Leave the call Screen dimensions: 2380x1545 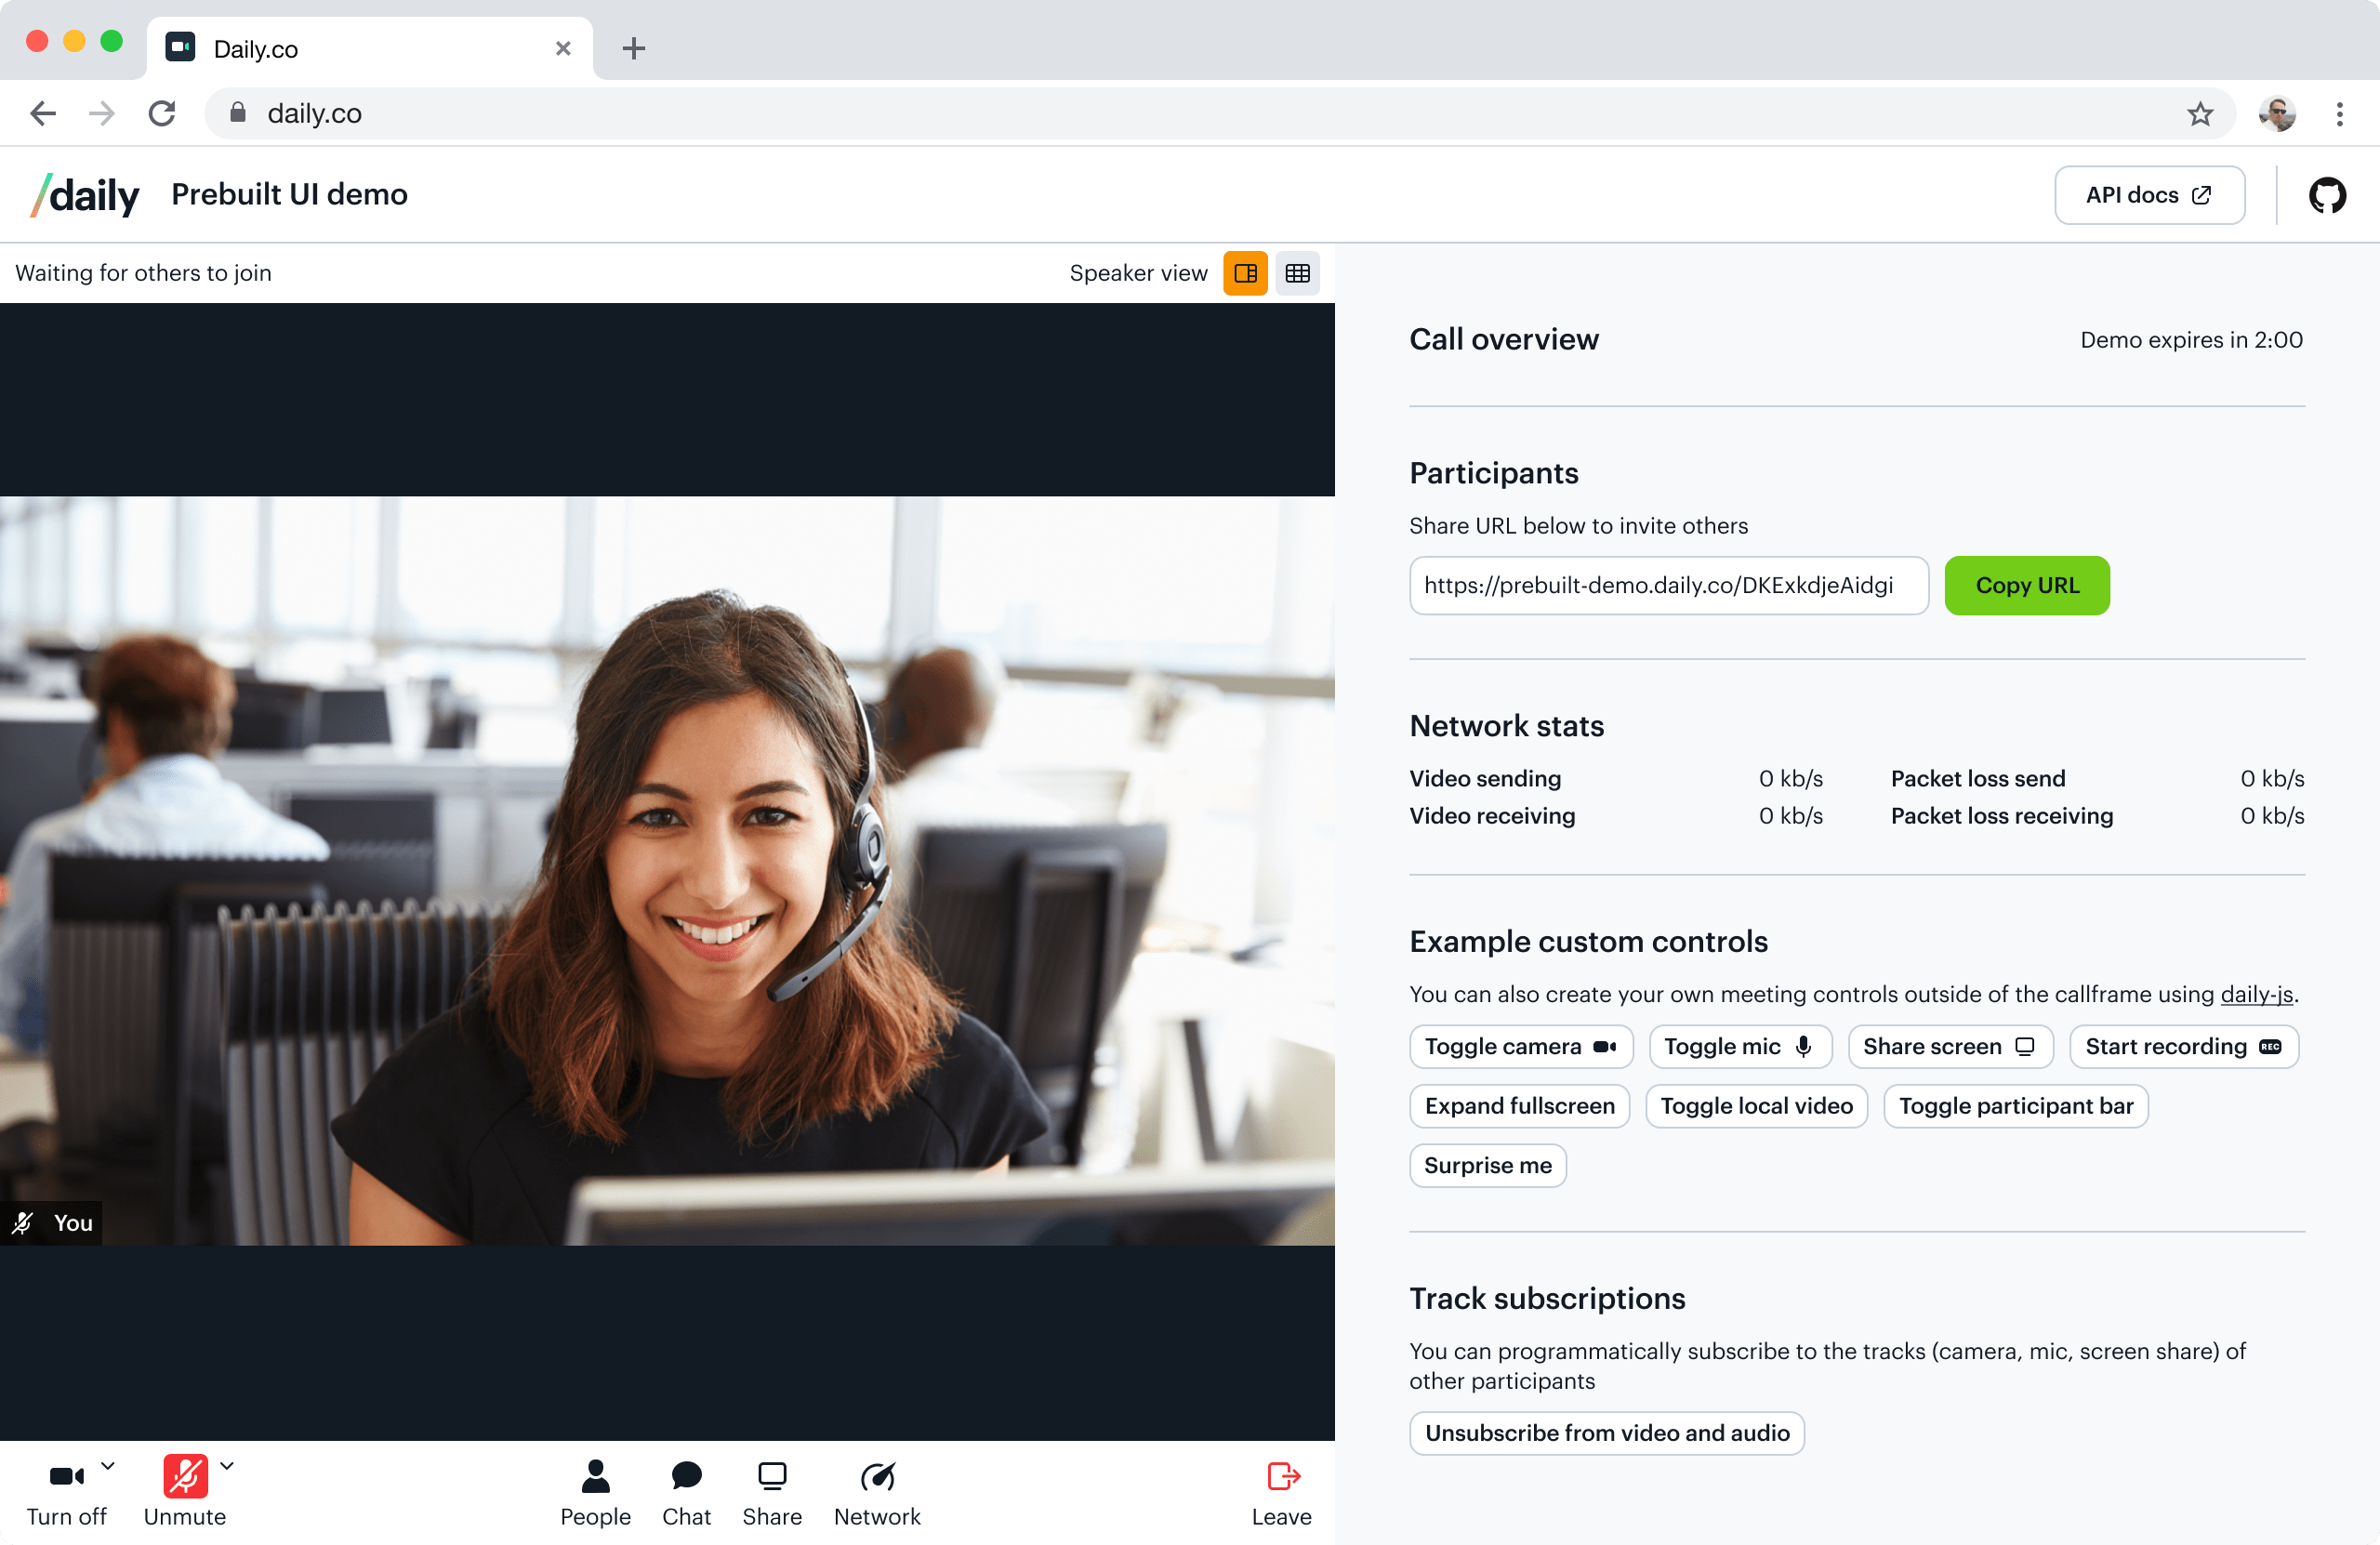click(1281, 1491)
